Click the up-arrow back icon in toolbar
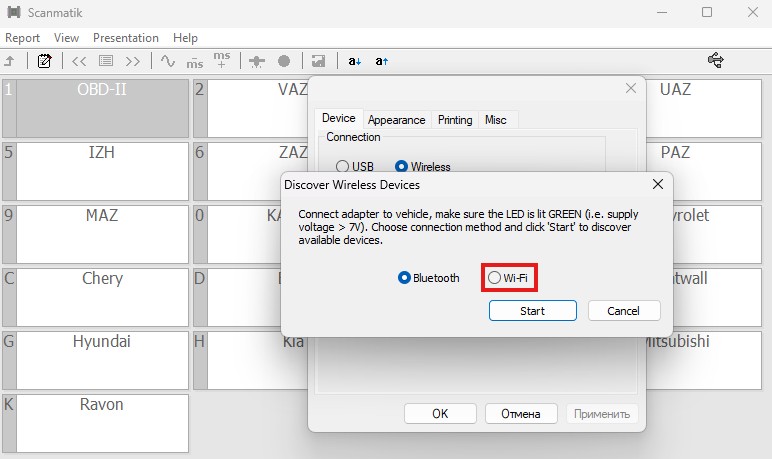The image size is (772, 459). [10, 61]
